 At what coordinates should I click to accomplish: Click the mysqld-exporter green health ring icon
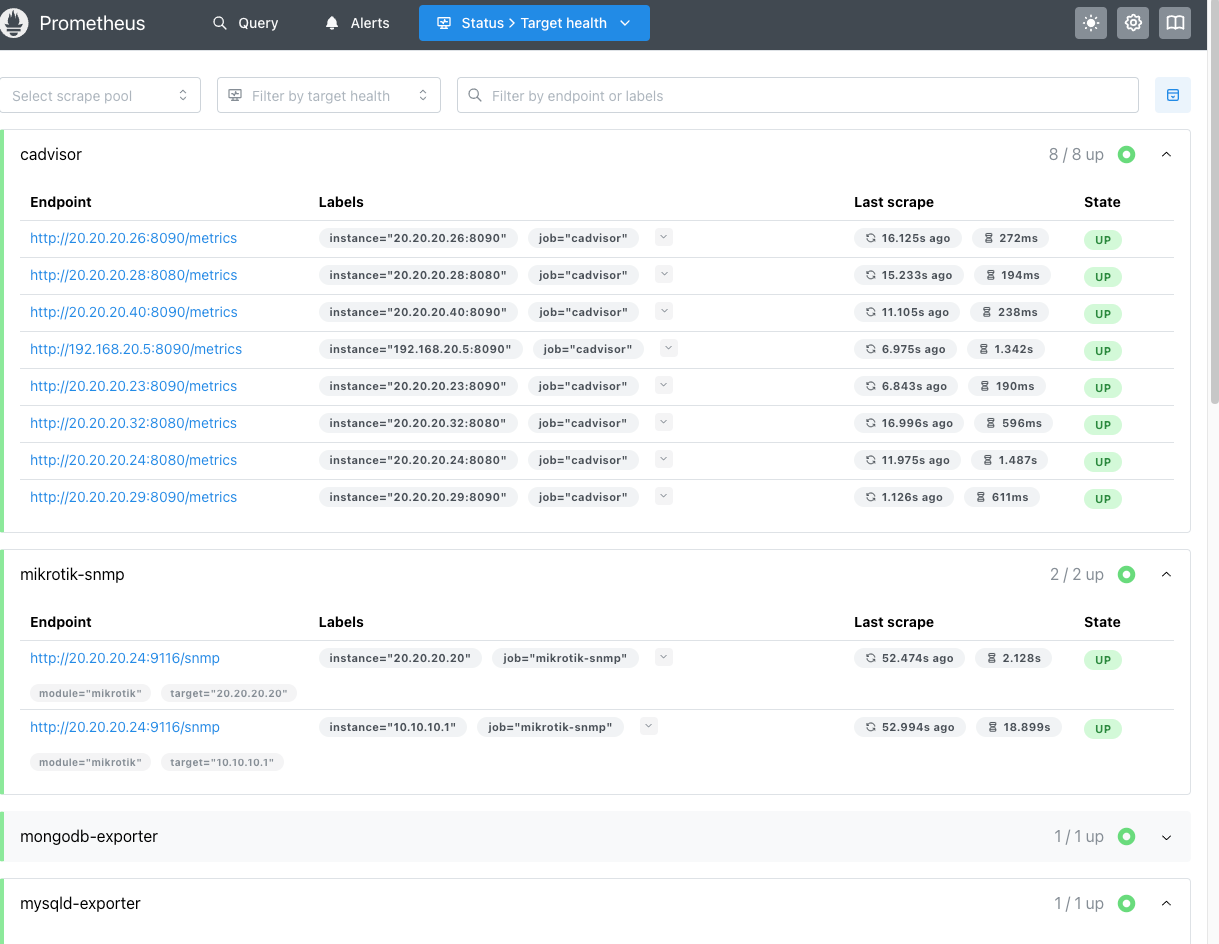(1126, 903)
